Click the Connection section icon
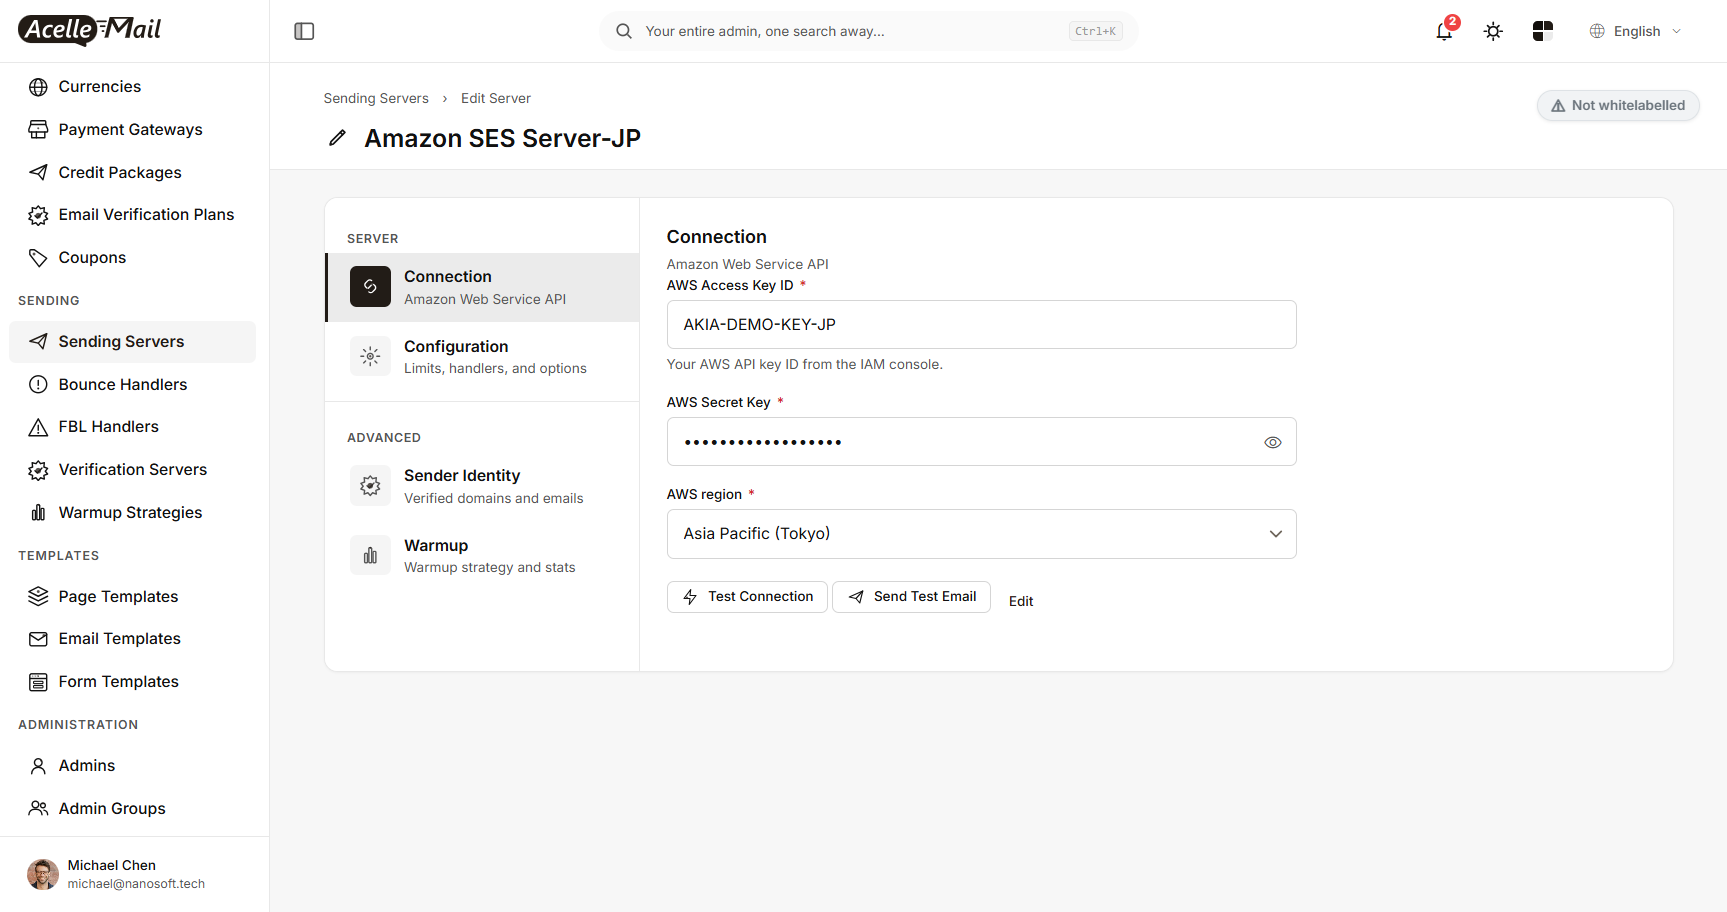Screen dimensions: 1727x912 pos(370,287)
